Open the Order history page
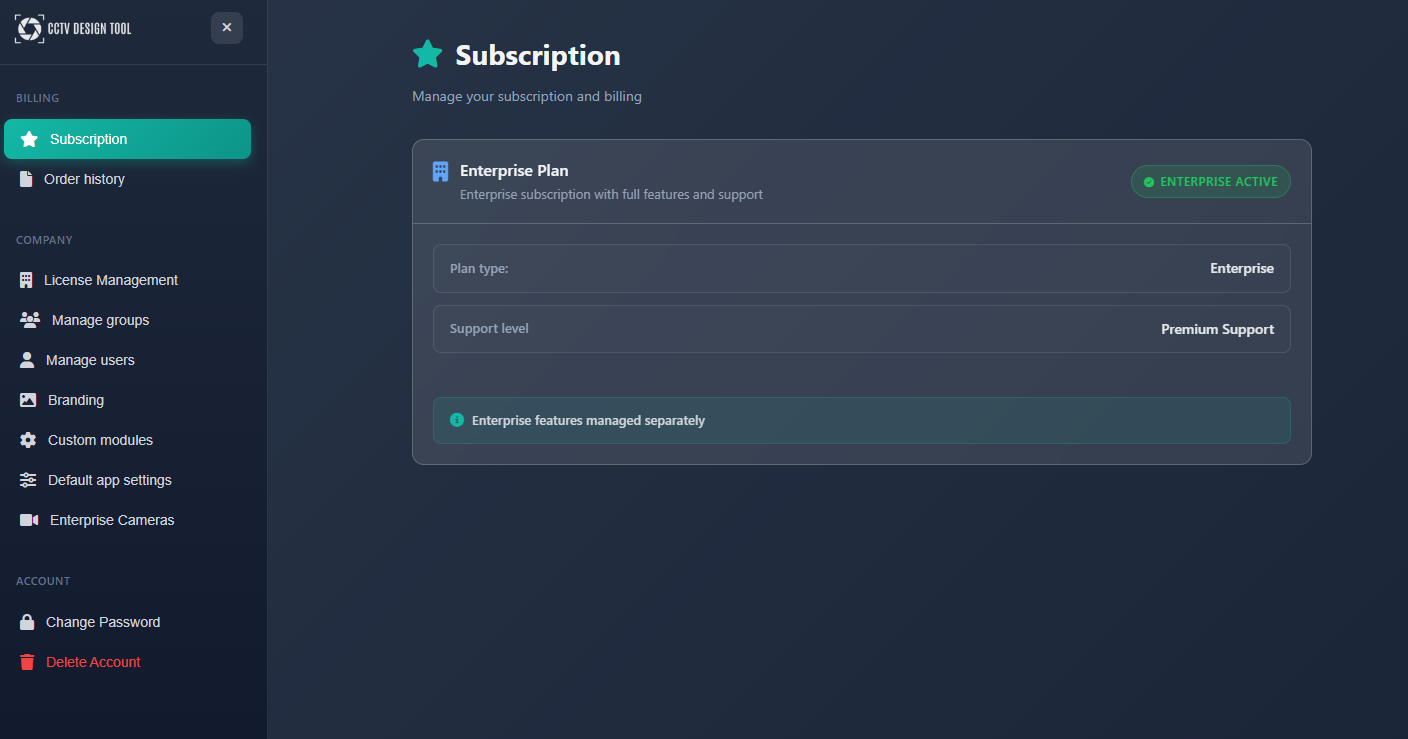 85,179
